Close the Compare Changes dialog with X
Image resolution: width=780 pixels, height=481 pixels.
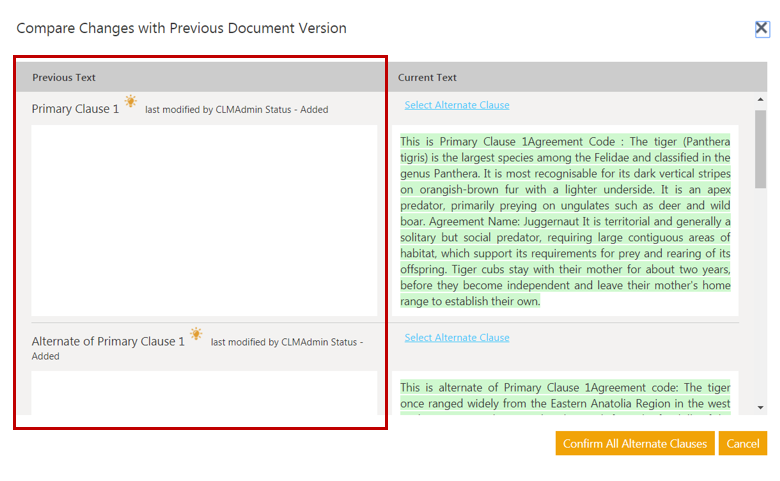tap(762, 29)
